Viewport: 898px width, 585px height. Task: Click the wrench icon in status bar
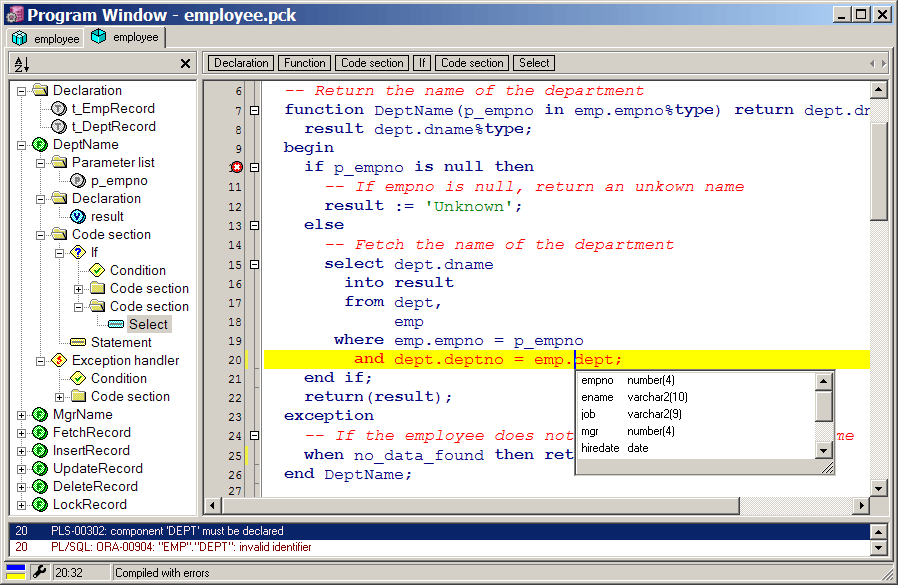(39, 572)
